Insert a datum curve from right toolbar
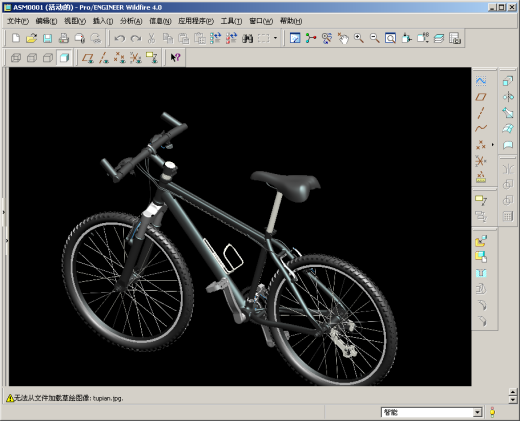The height and width of the screenshot is (421, 520). (481, 128)
